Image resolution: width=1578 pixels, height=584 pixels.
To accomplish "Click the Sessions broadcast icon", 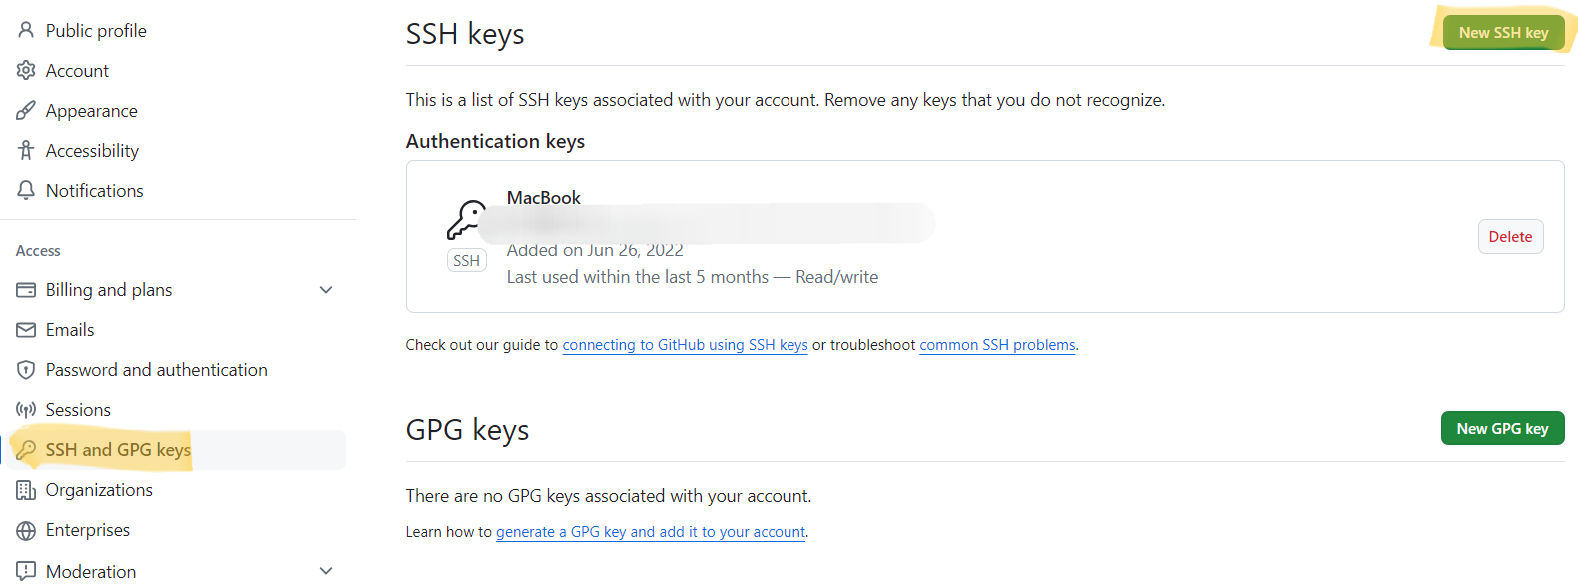I will pos(26,410).
